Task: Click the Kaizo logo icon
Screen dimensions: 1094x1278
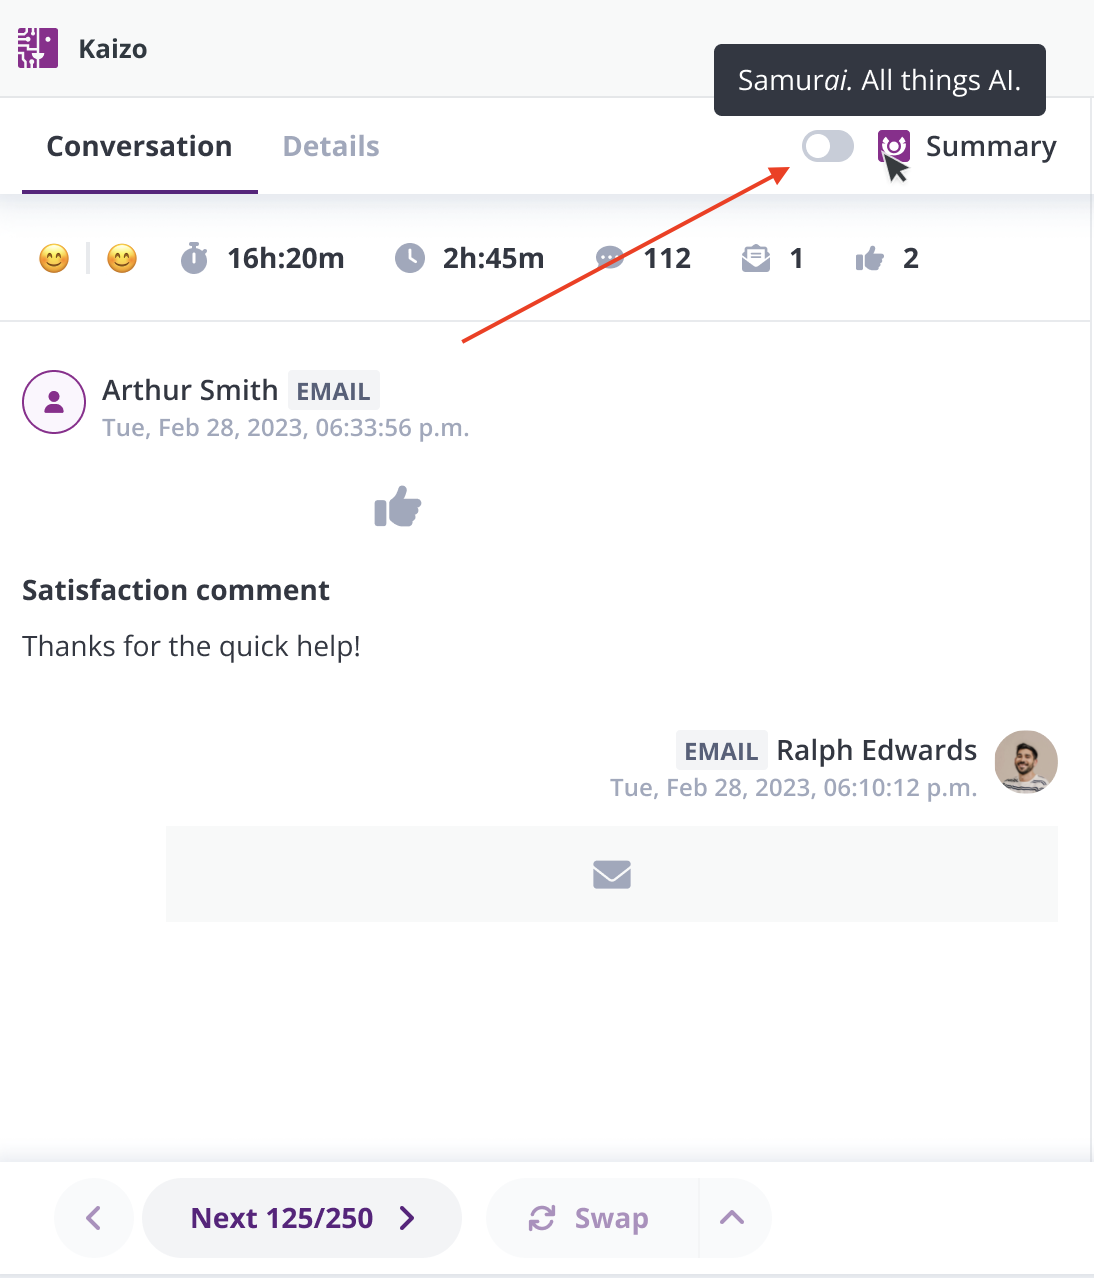Action: [x=38, y=48]
